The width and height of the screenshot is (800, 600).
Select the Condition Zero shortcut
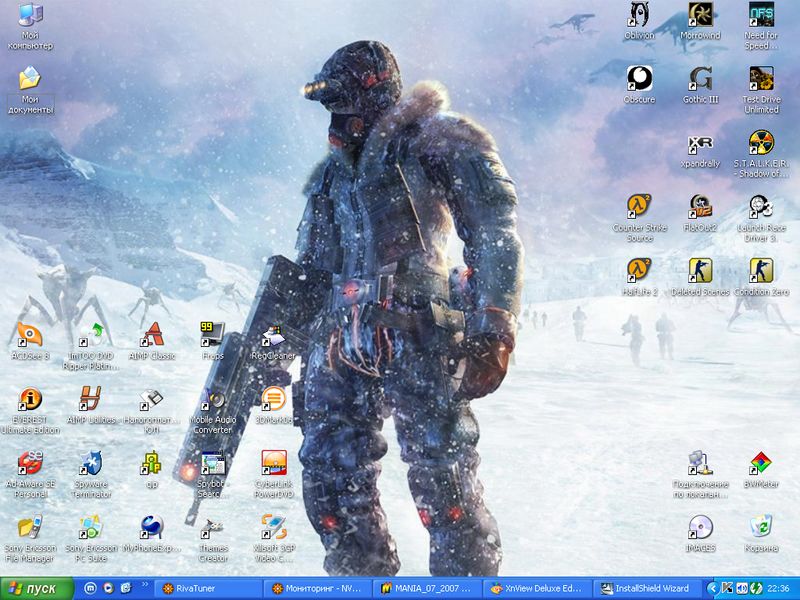[x=761, y=271]
